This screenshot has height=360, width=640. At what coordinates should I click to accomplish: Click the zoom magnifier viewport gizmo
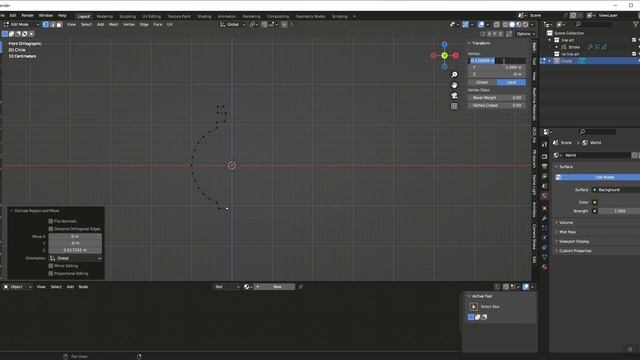pos(454,75)
